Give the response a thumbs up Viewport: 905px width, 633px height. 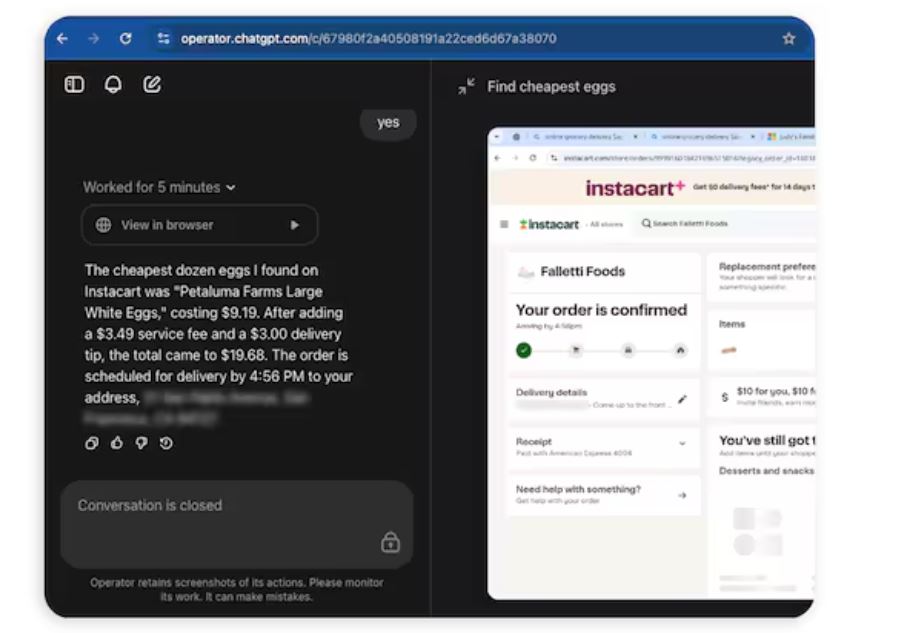pos(117,443)
